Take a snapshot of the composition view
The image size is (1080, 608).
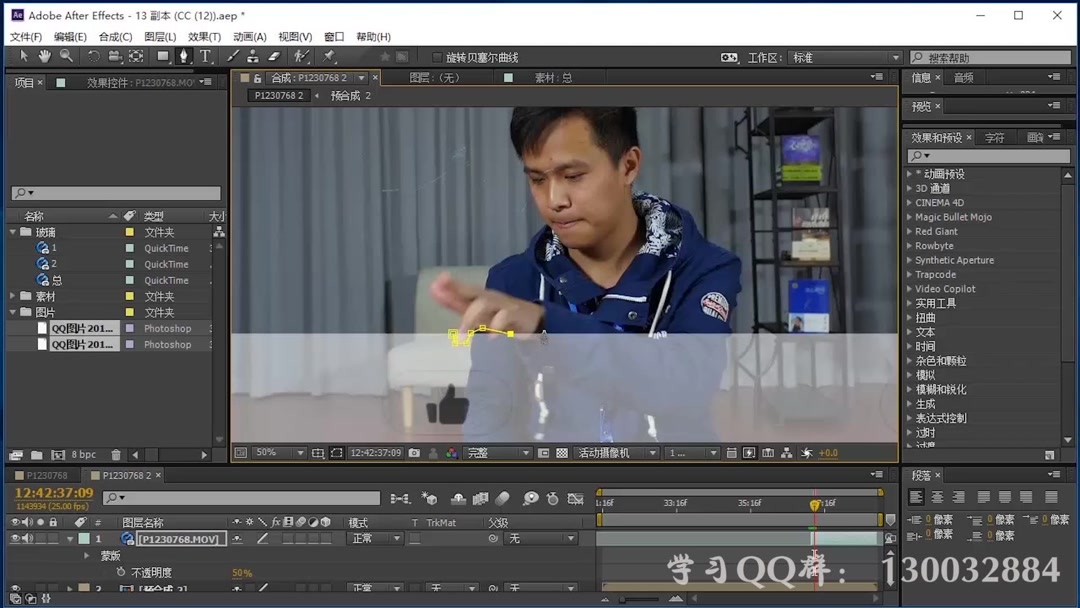point(413,453)
